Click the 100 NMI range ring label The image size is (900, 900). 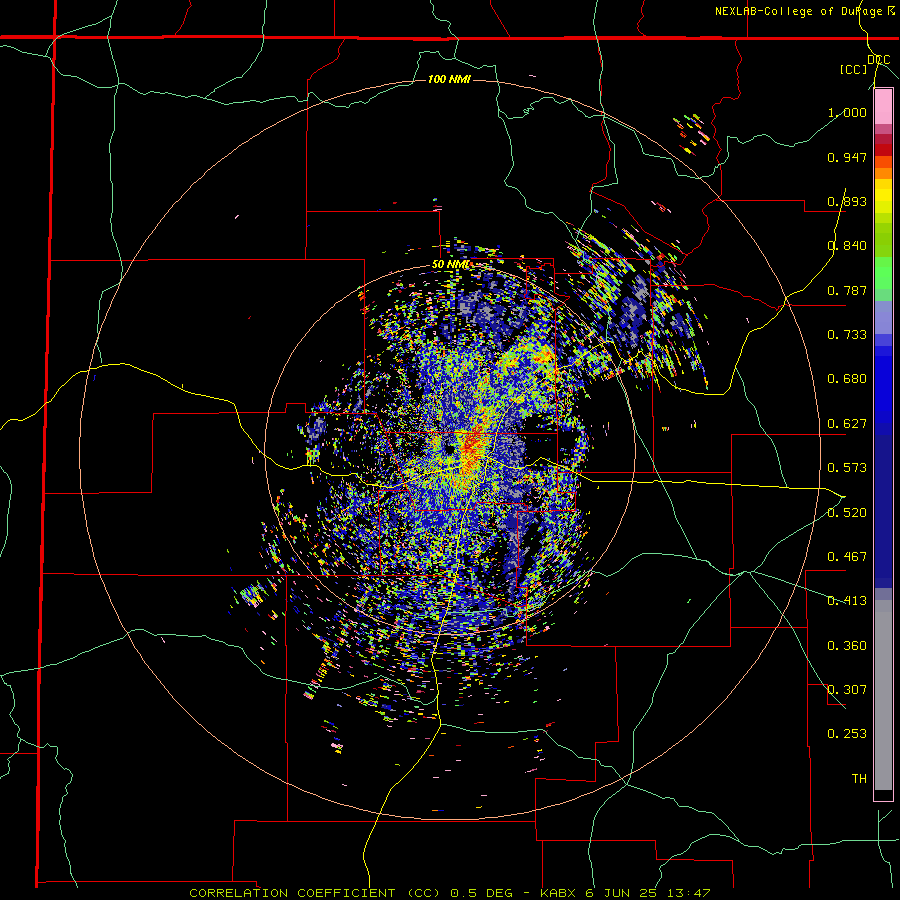pos(449,79)
